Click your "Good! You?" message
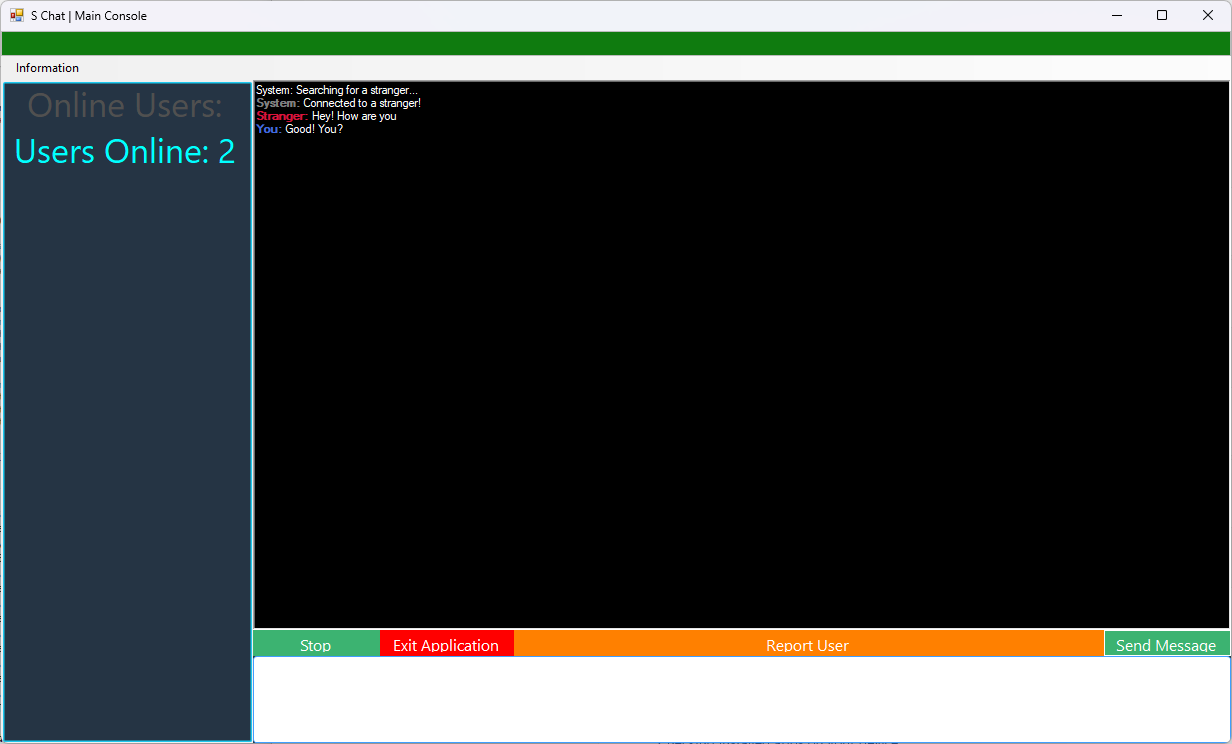Image resolution: width=1232 pixels, height=744 pixels. 299,129
